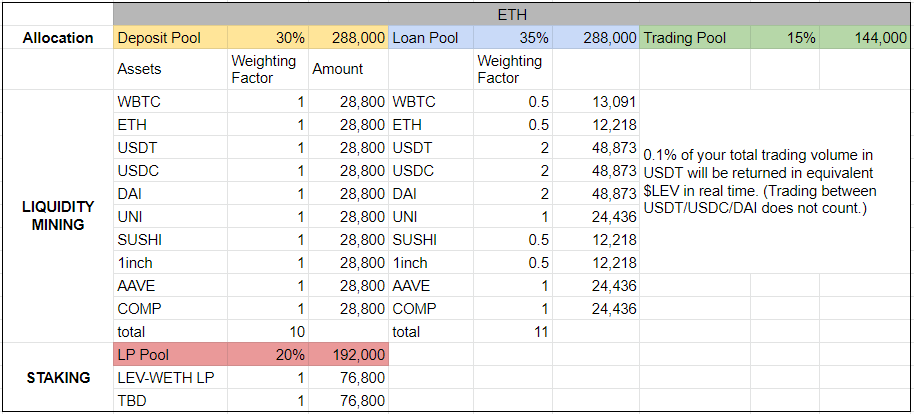
Task: Click the Loan Pool WBTC 13,091 amount
Action: [596, 101]
